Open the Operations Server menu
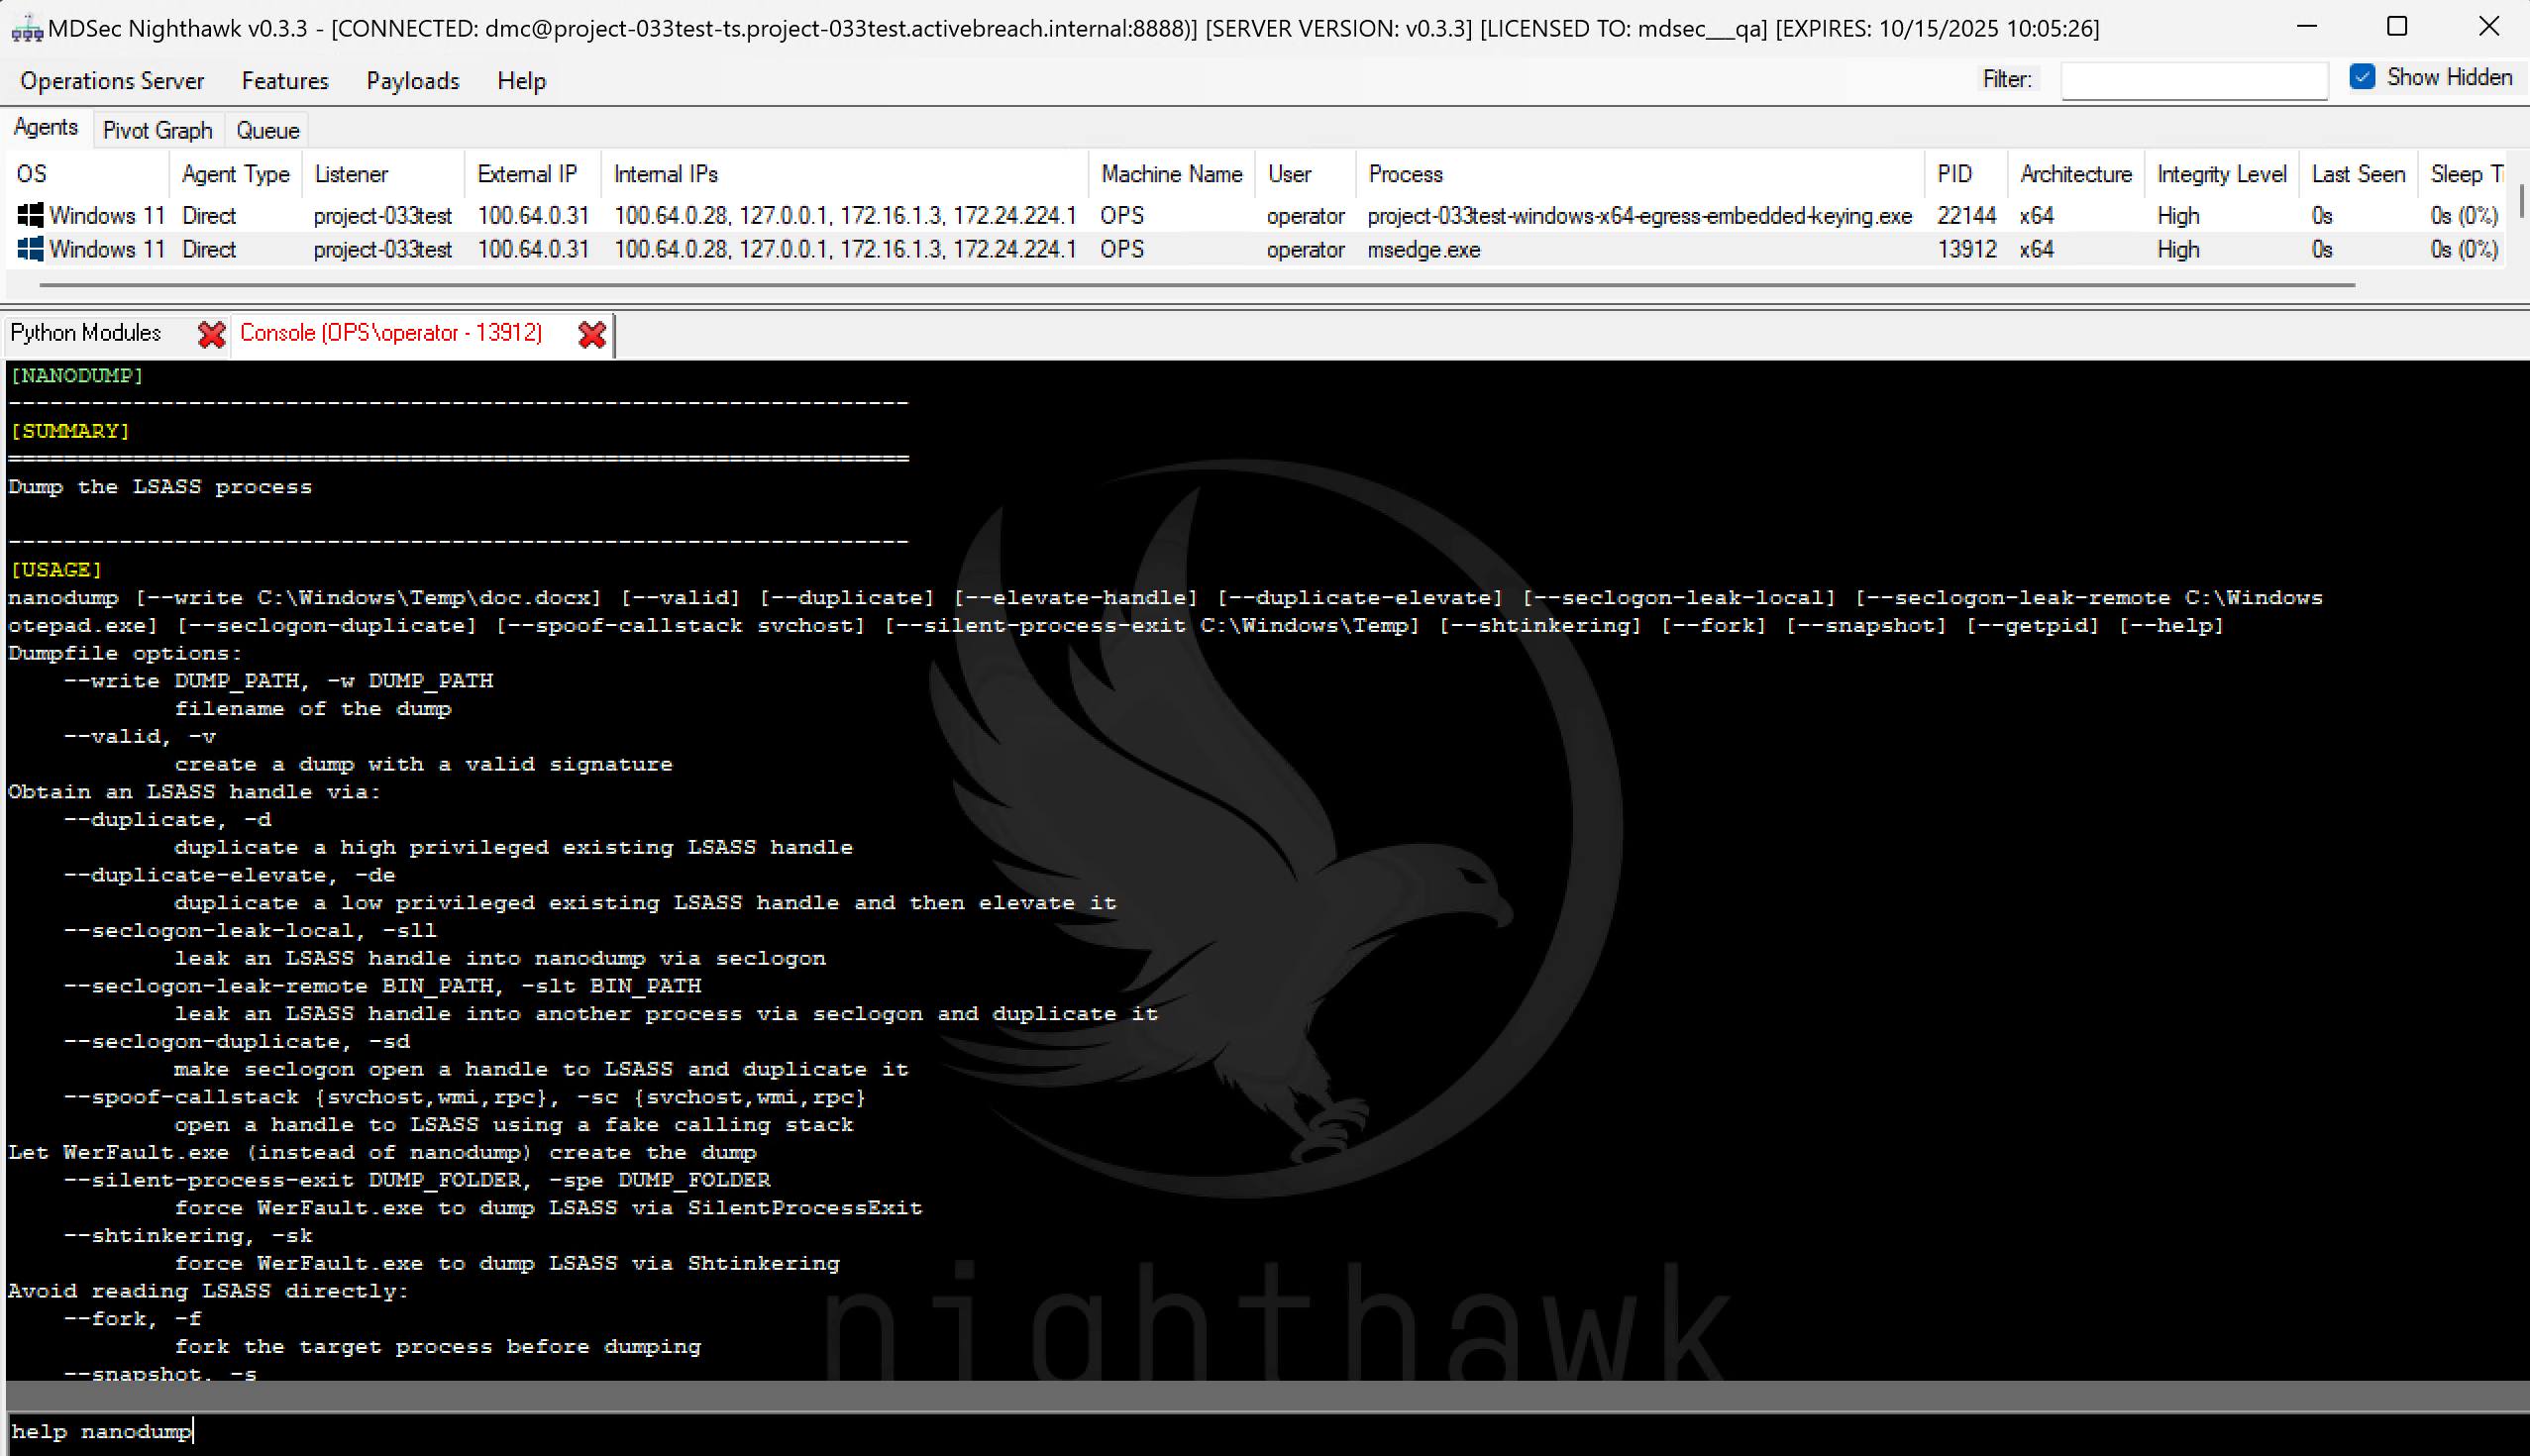2530x1456 pixels. 112,81
